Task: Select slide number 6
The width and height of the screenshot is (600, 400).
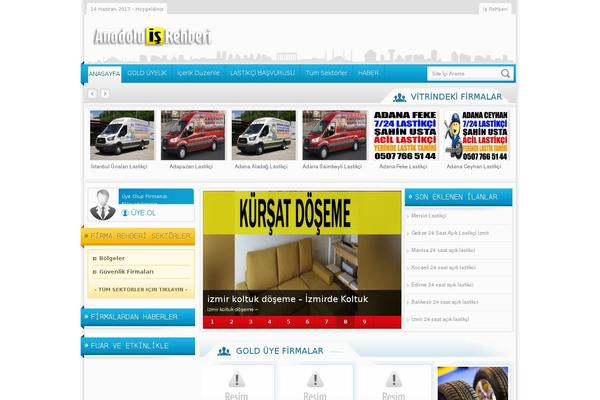Action: pyautogui.click(x=307, y=322)
